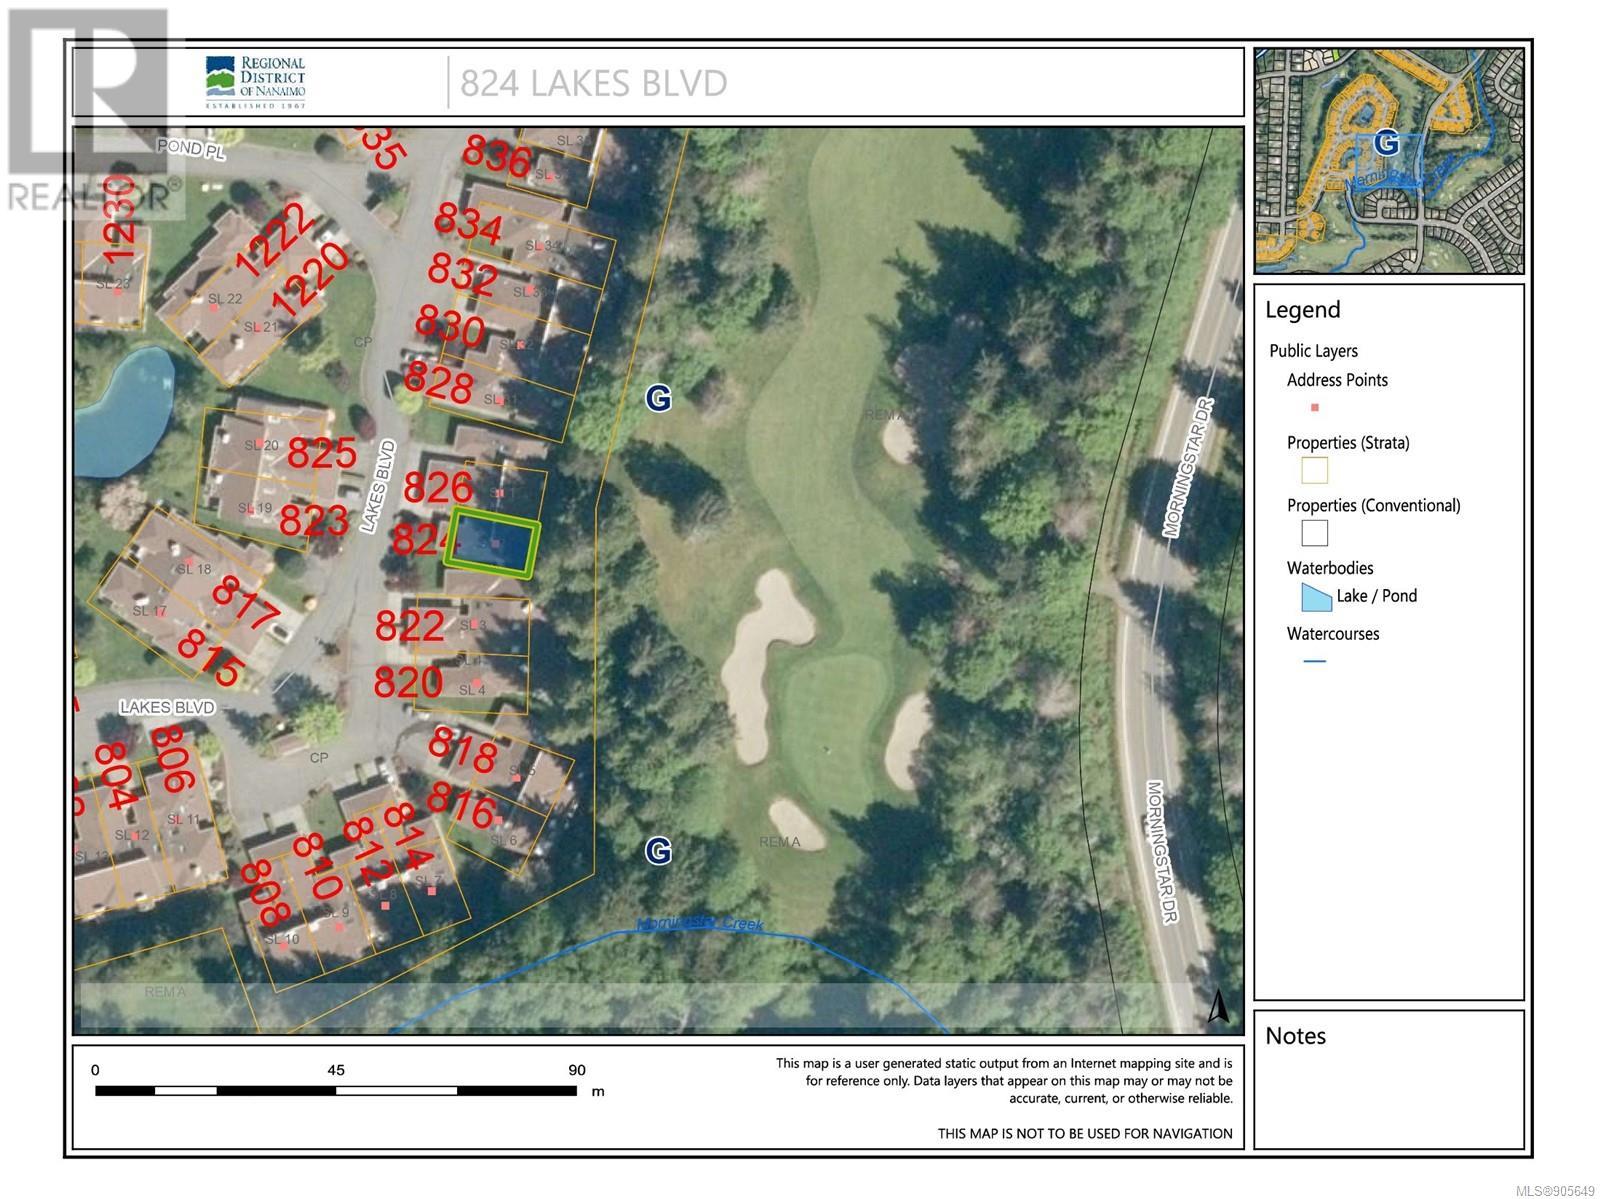Click the north arrow on the map

(1218, 1006)
